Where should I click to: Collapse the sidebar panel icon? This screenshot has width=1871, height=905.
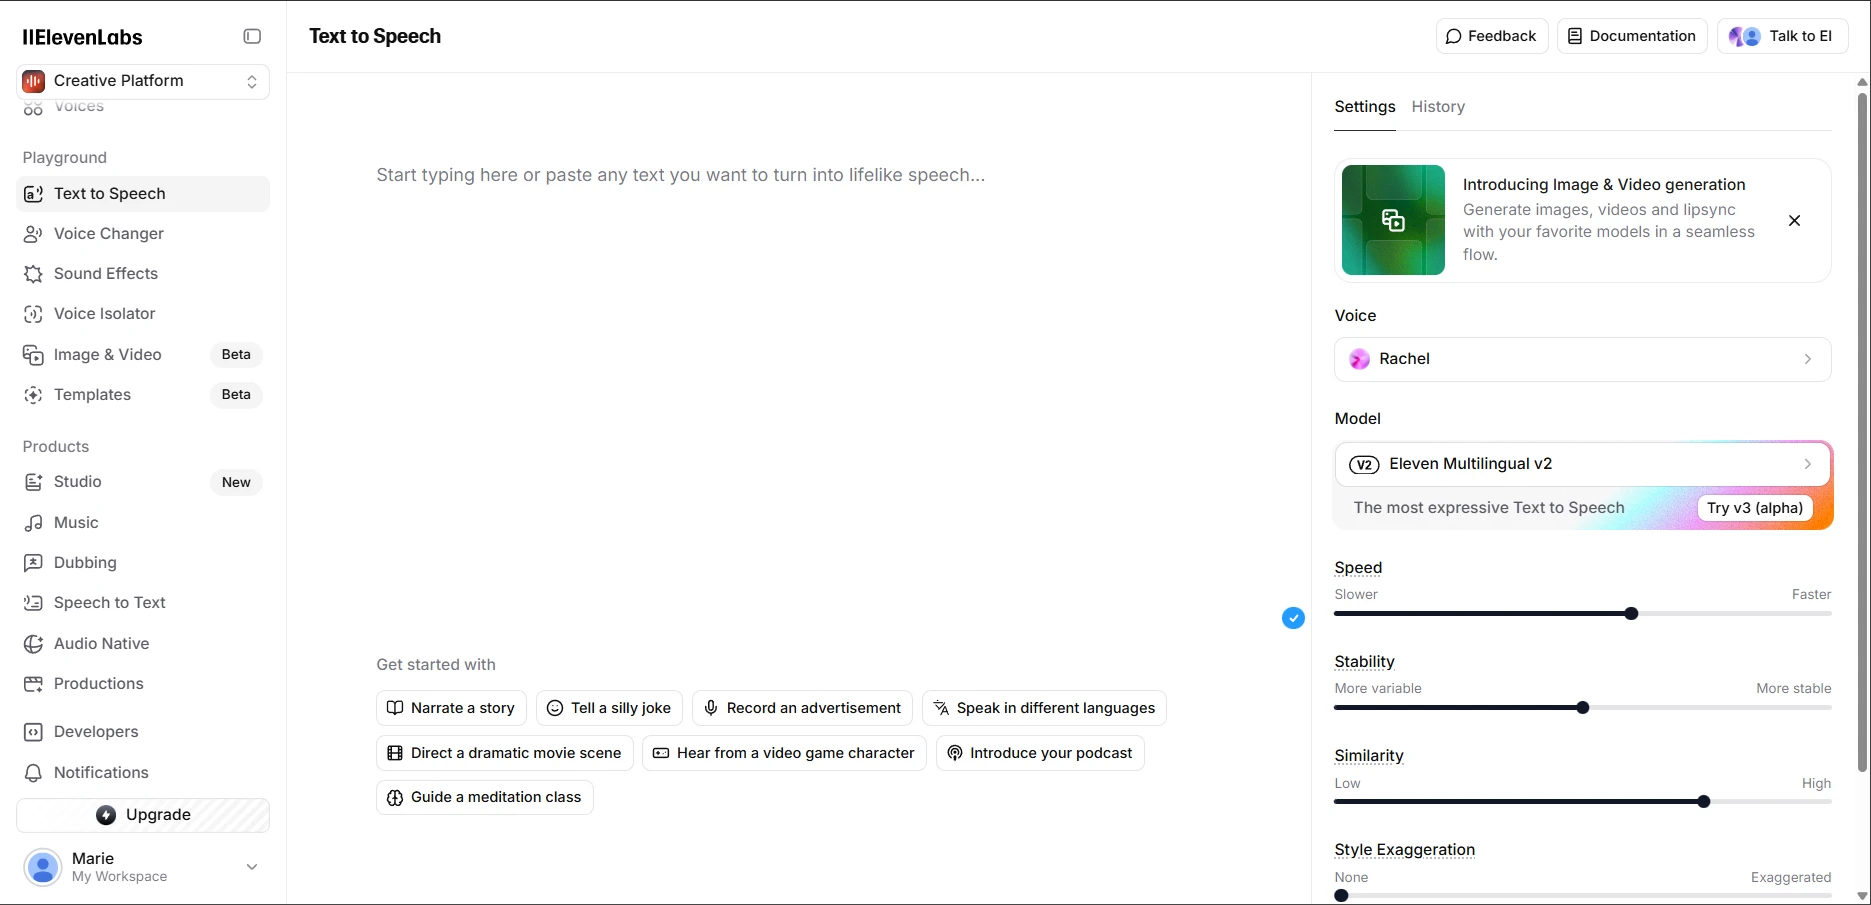point(252,37)
